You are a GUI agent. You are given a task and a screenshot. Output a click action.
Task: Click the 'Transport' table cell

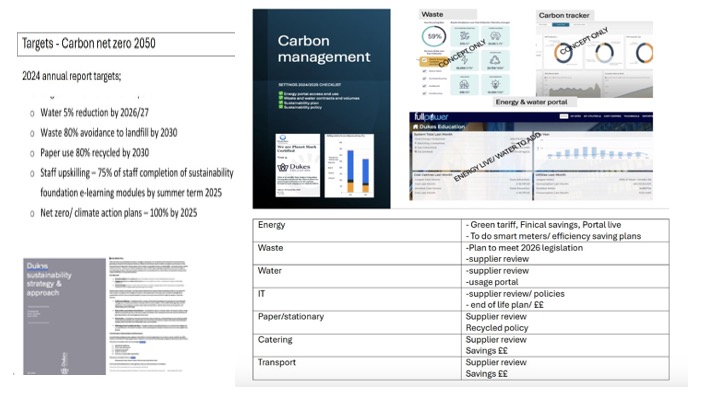point(357,368)
